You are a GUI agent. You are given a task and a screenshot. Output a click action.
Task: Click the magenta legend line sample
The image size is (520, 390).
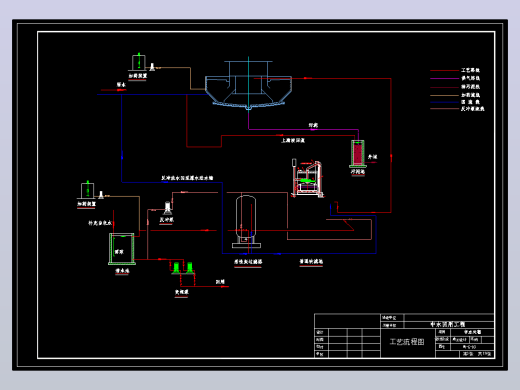[x=444, y=78]
